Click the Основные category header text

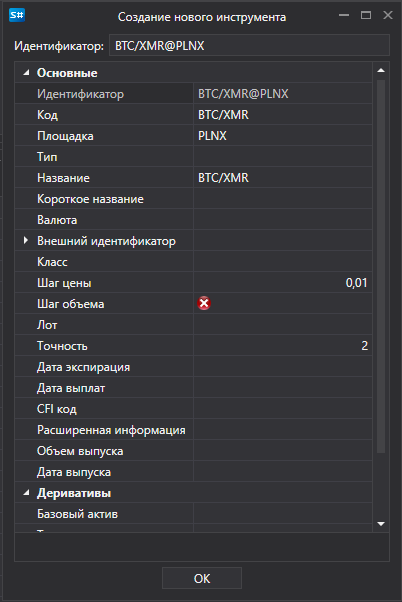67,73
